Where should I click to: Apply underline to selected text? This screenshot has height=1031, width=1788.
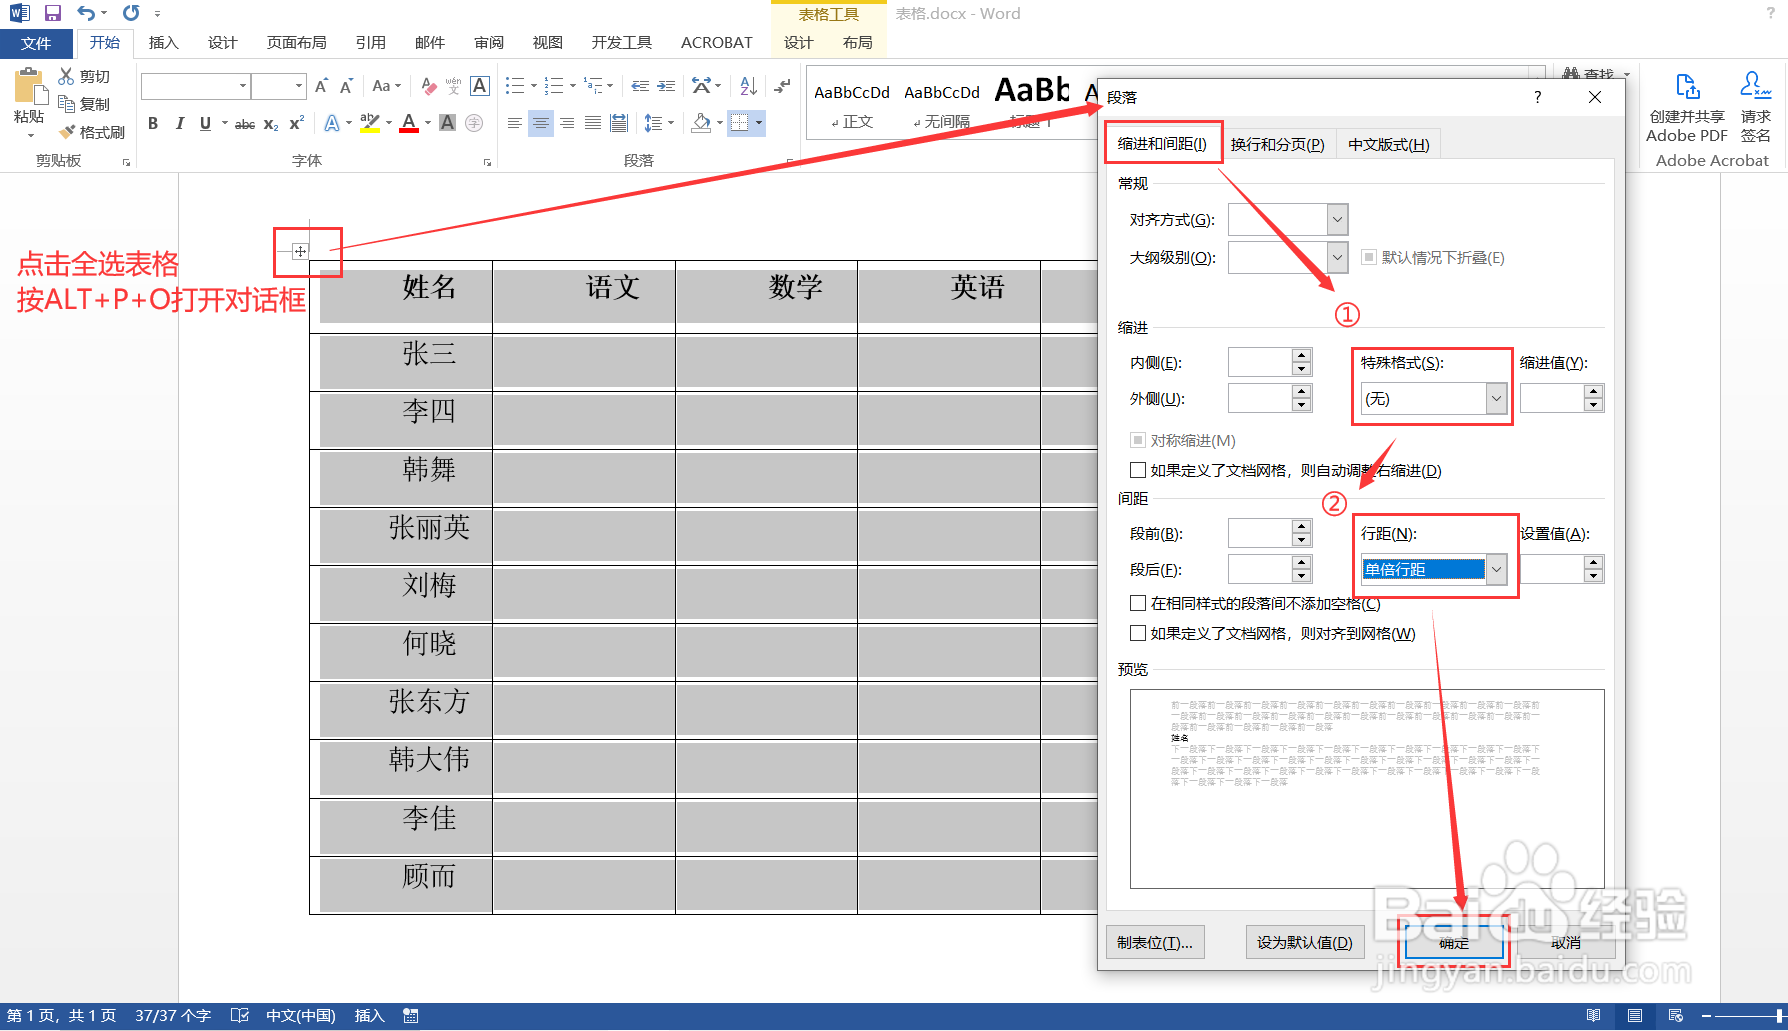[203, 123]
